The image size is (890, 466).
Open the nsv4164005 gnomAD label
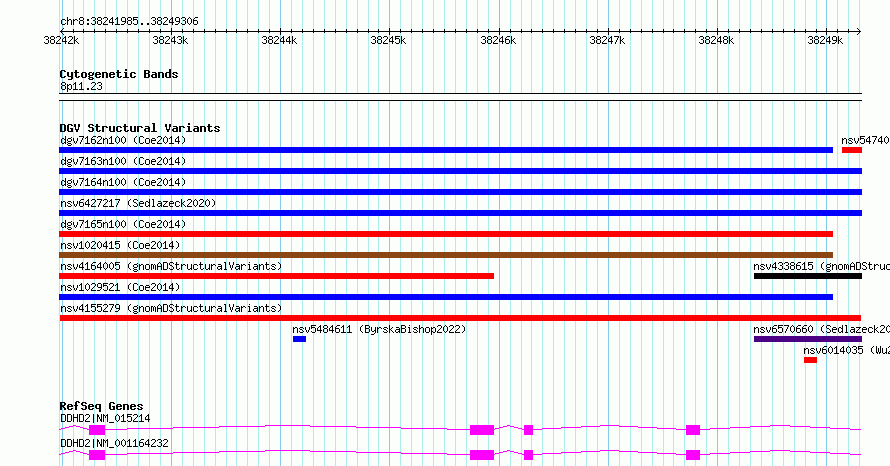tap(171, 266)
